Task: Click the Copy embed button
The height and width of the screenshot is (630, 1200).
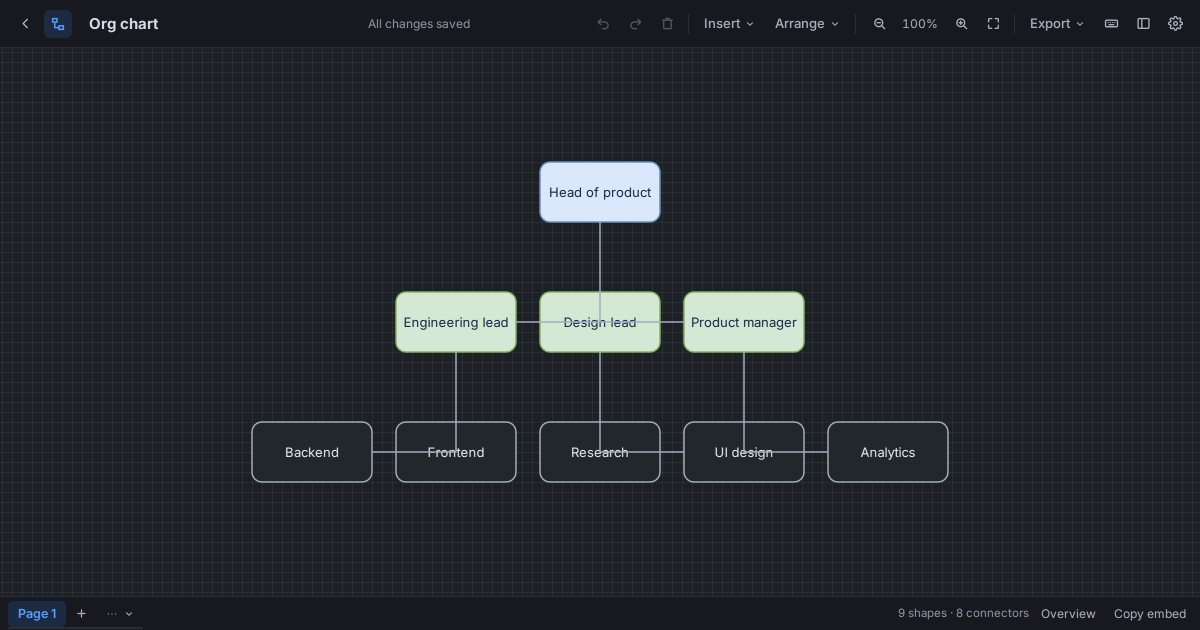Action: coord(1150,614)
